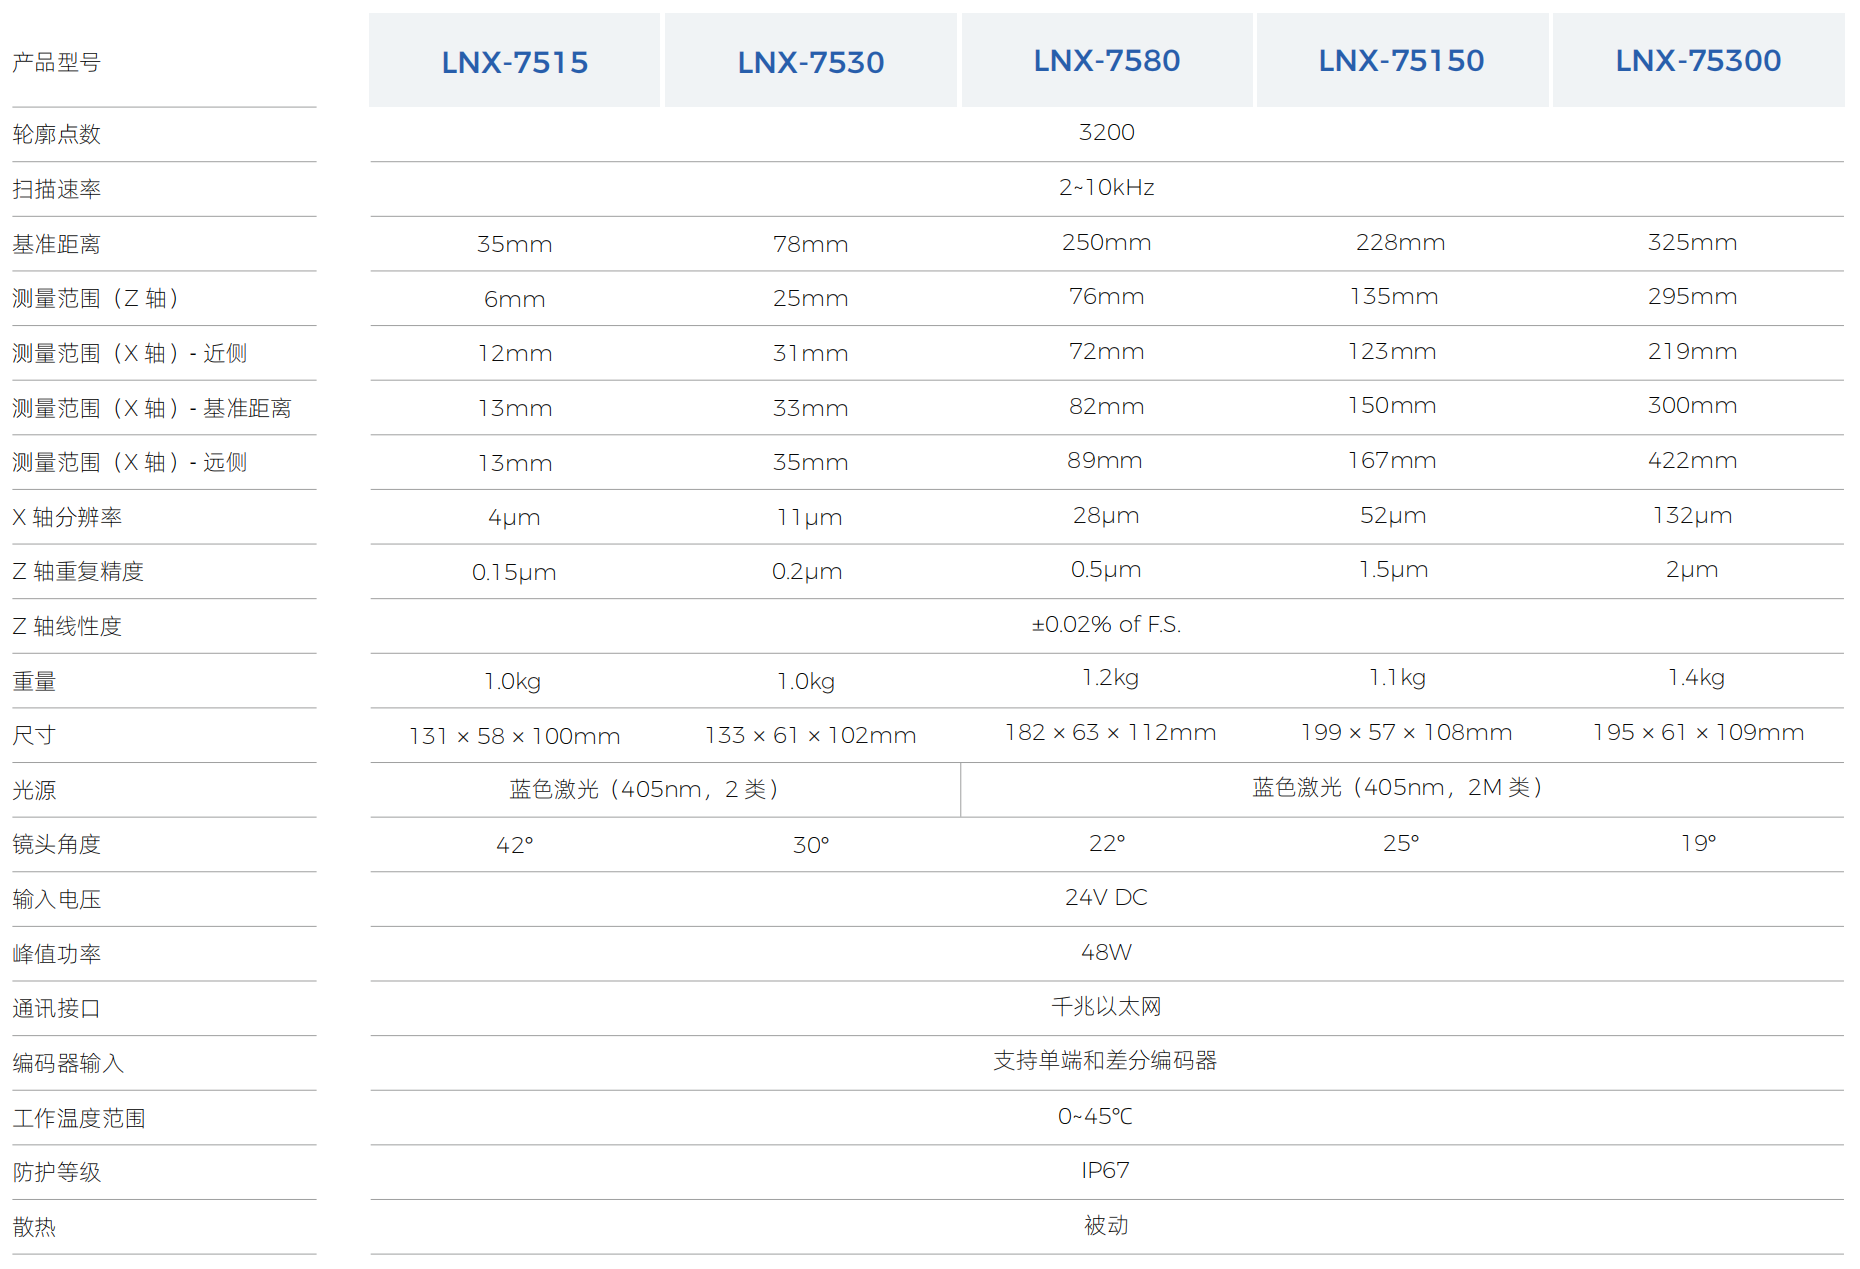Open the LNX-7580 model header
Viewport: 1860px width, 1269px height.
point(1106,61)
